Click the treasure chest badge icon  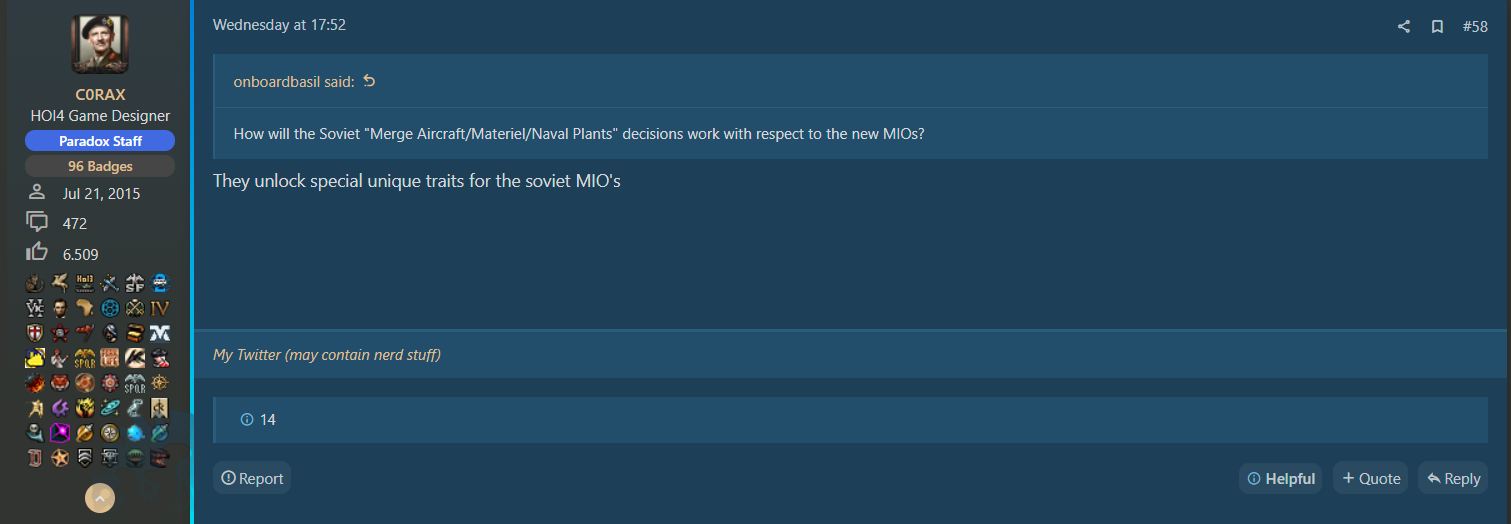click(135, 333)
